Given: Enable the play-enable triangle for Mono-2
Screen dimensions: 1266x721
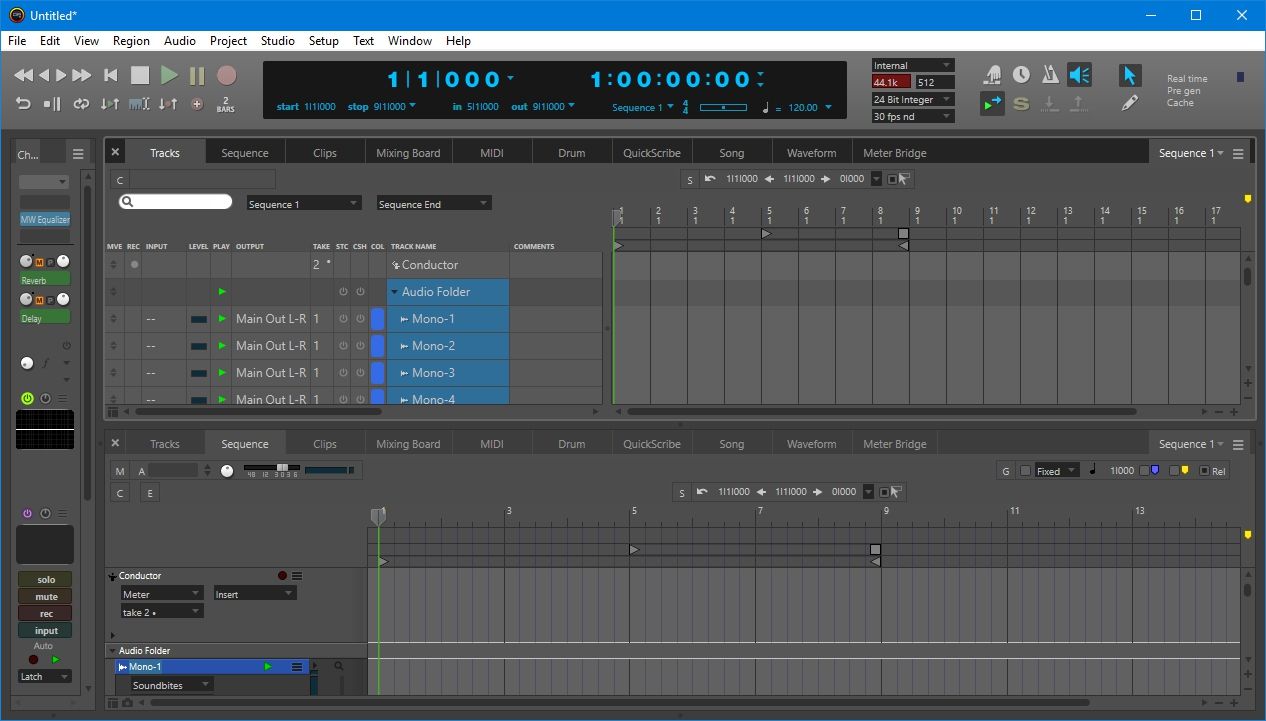Looking at the screenshot, I should pos(222,345).
